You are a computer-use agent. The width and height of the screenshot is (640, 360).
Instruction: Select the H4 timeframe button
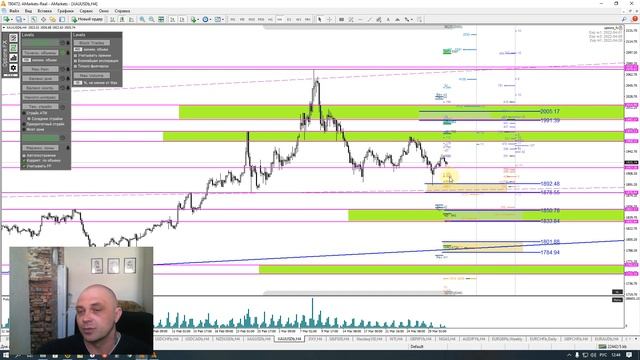pos(280,19)
